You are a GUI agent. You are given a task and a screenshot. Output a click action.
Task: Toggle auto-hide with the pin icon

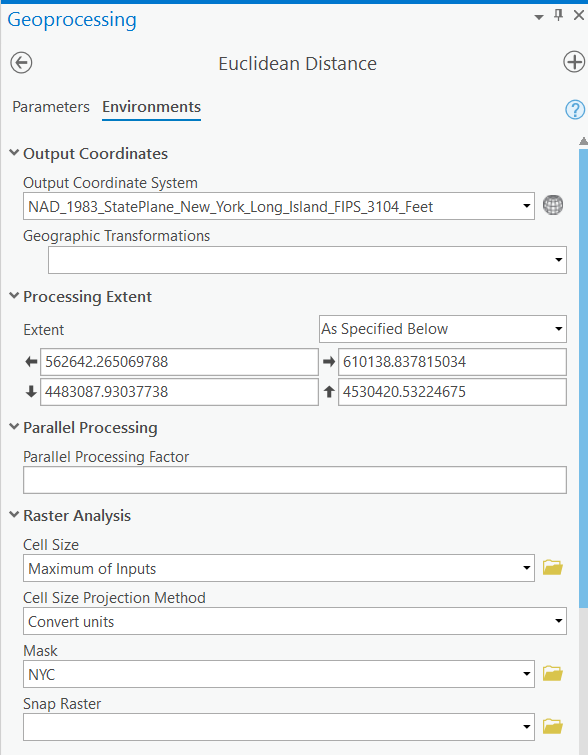[x=559, y=16]
